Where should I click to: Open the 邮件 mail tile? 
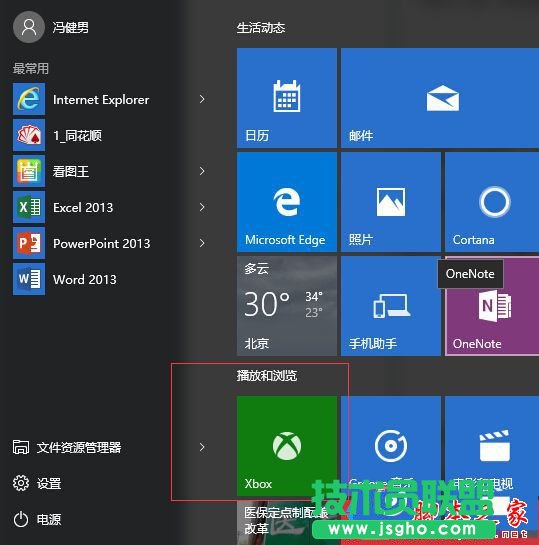click(x=440, y=98)
